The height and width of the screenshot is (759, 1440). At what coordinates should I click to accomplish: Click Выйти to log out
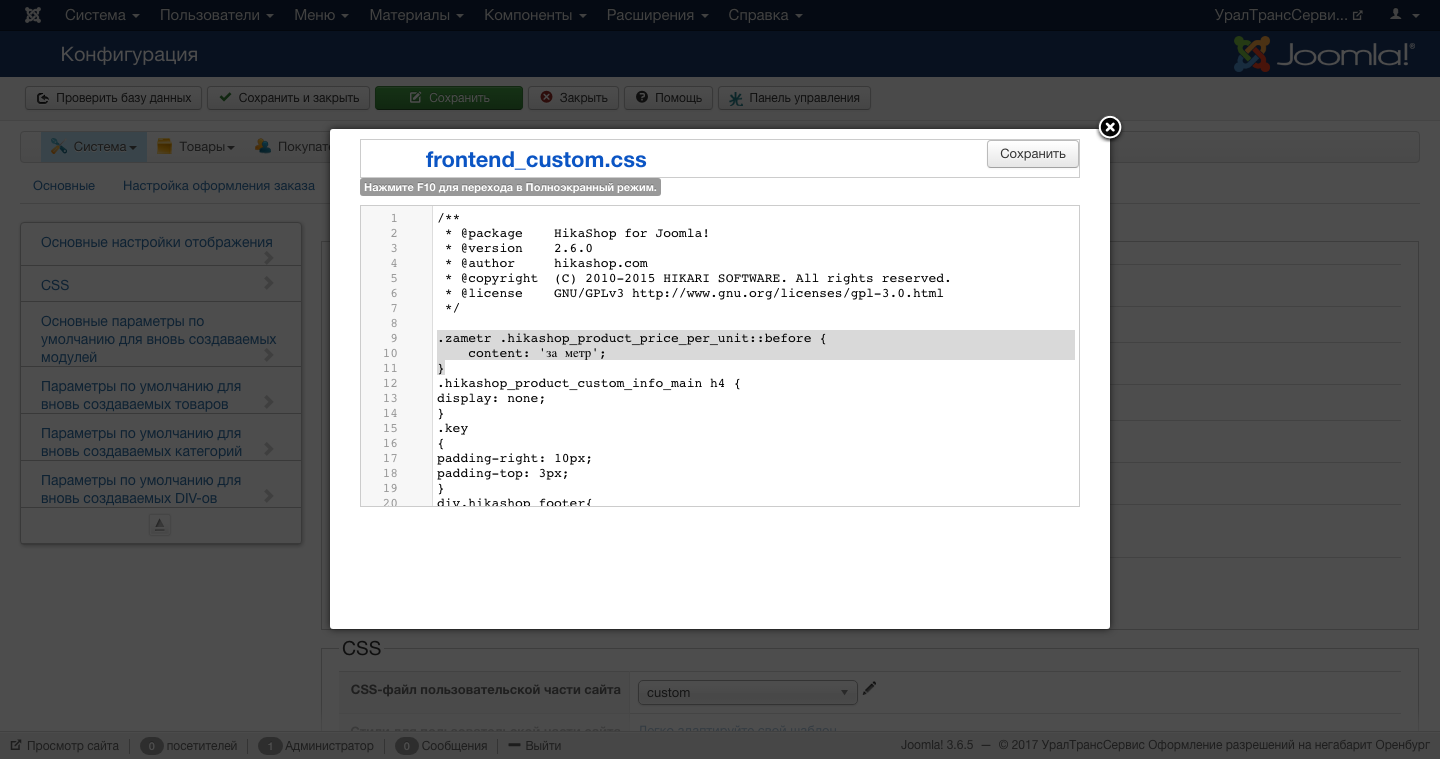[535, 746]
